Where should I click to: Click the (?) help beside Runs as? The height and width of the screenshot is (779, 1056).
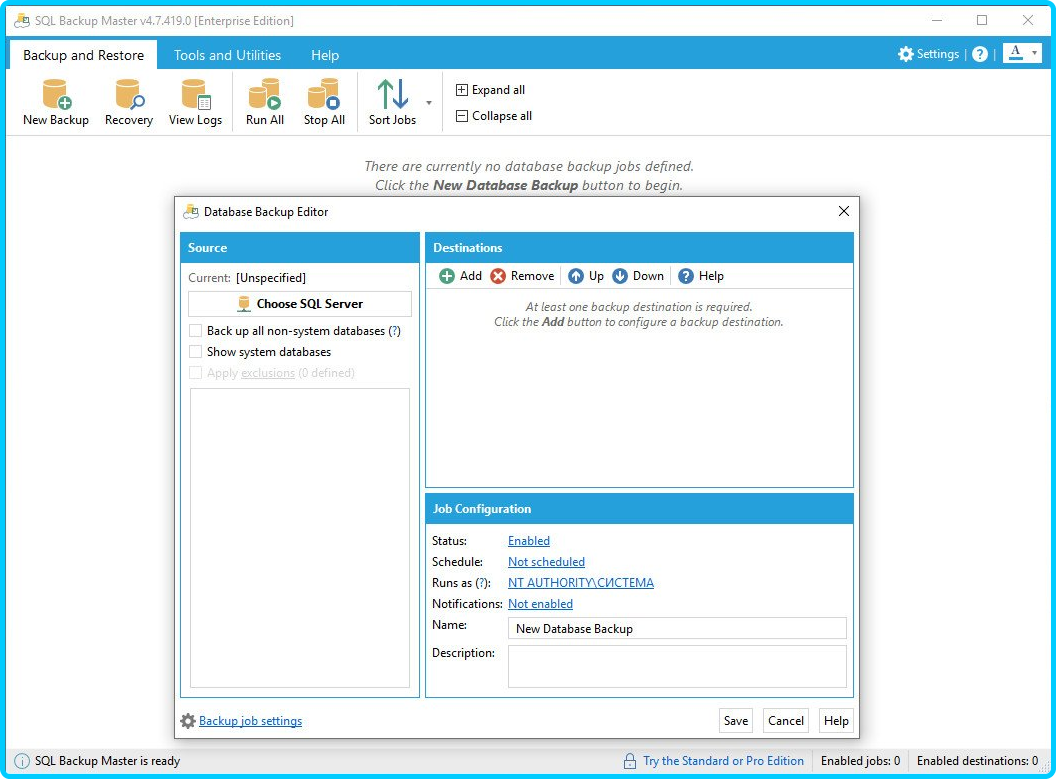[x=482, y=583]
